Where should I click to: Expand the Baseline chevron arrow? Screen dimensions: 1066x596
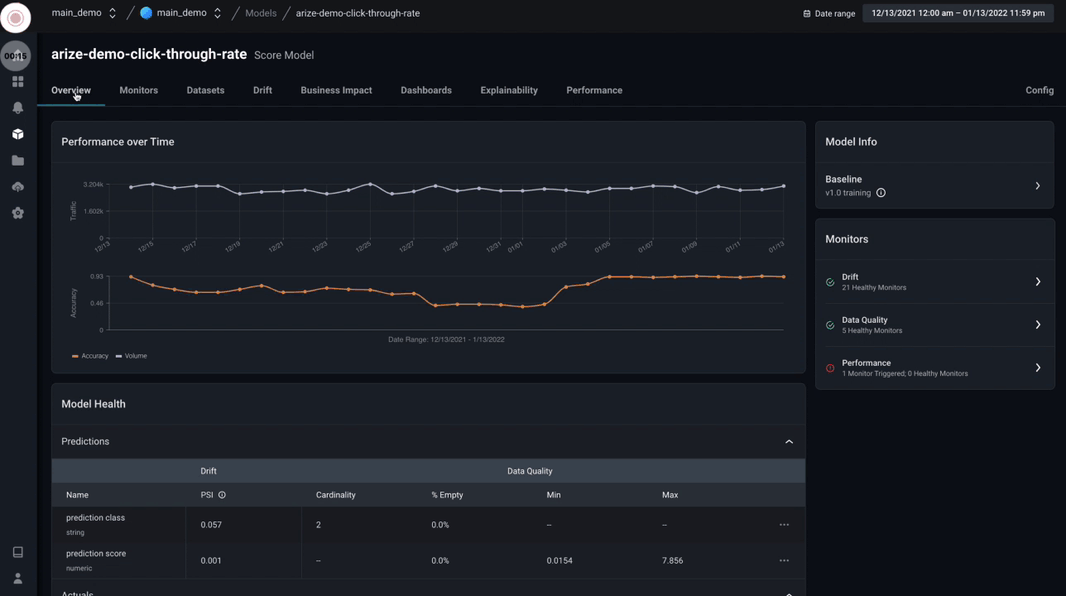1037,186
